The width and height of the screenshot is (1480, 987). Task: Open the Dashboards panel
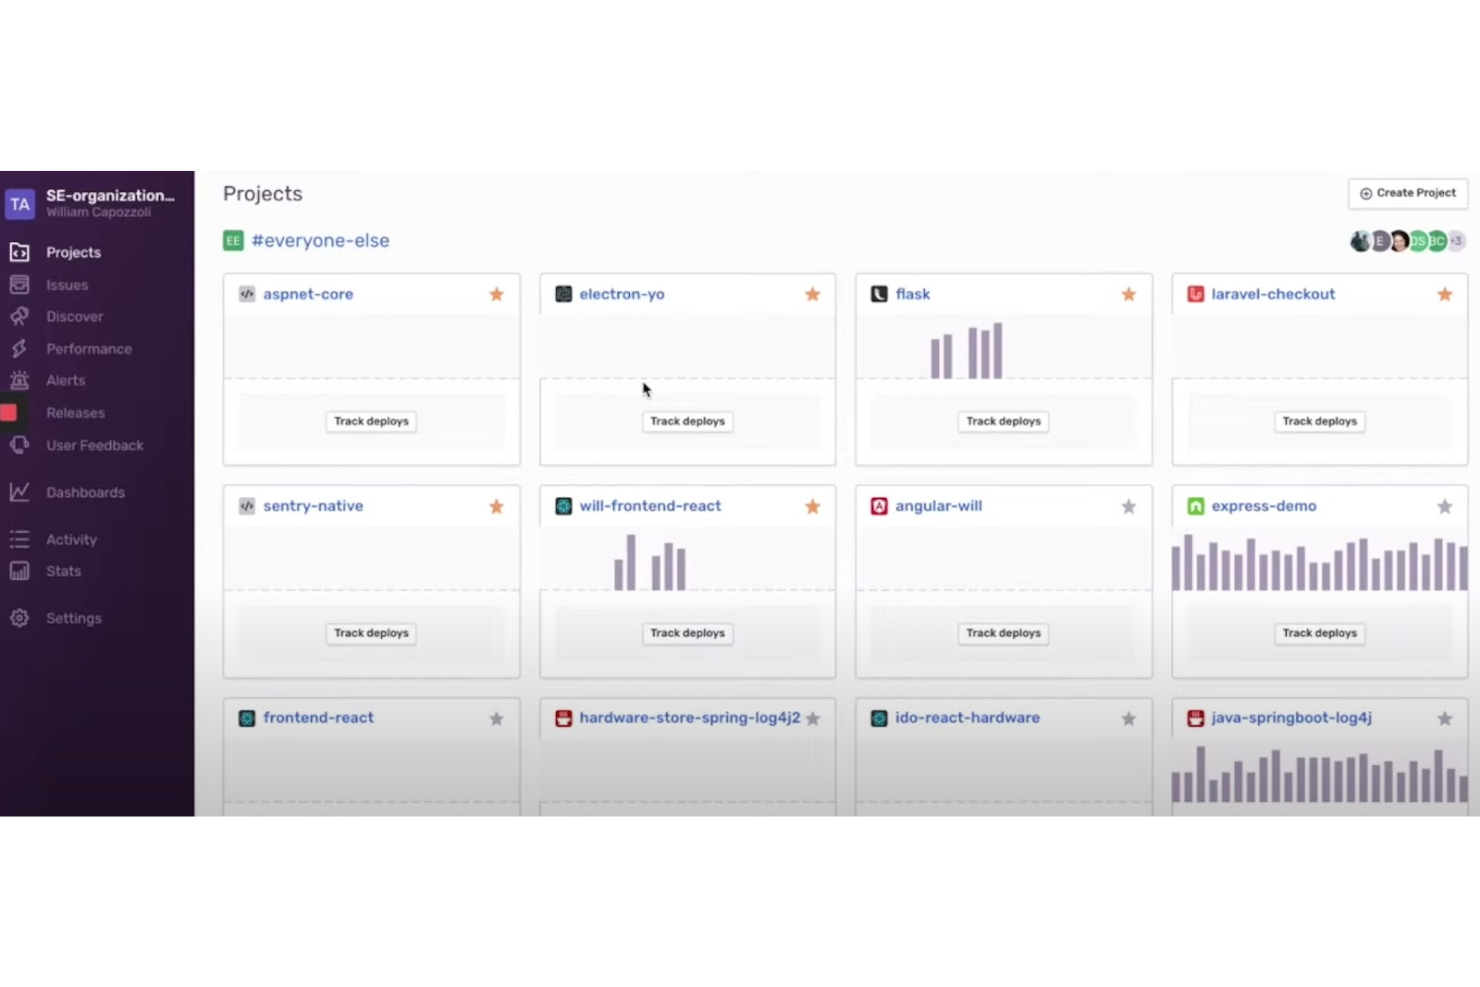pyautogui.click(x=85, y=492)
